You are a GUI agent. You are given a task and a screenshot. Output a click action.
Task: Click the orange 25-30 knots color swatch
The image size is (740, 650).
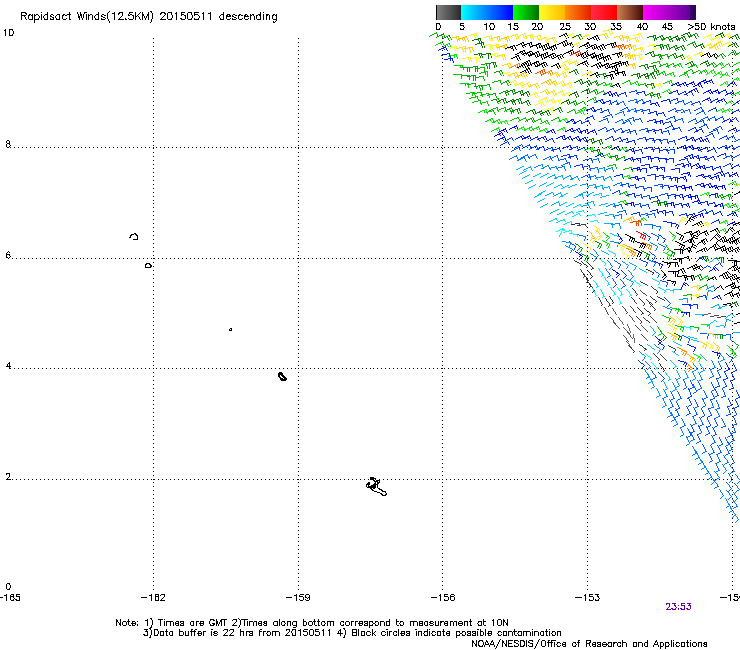tap(578, 12)
